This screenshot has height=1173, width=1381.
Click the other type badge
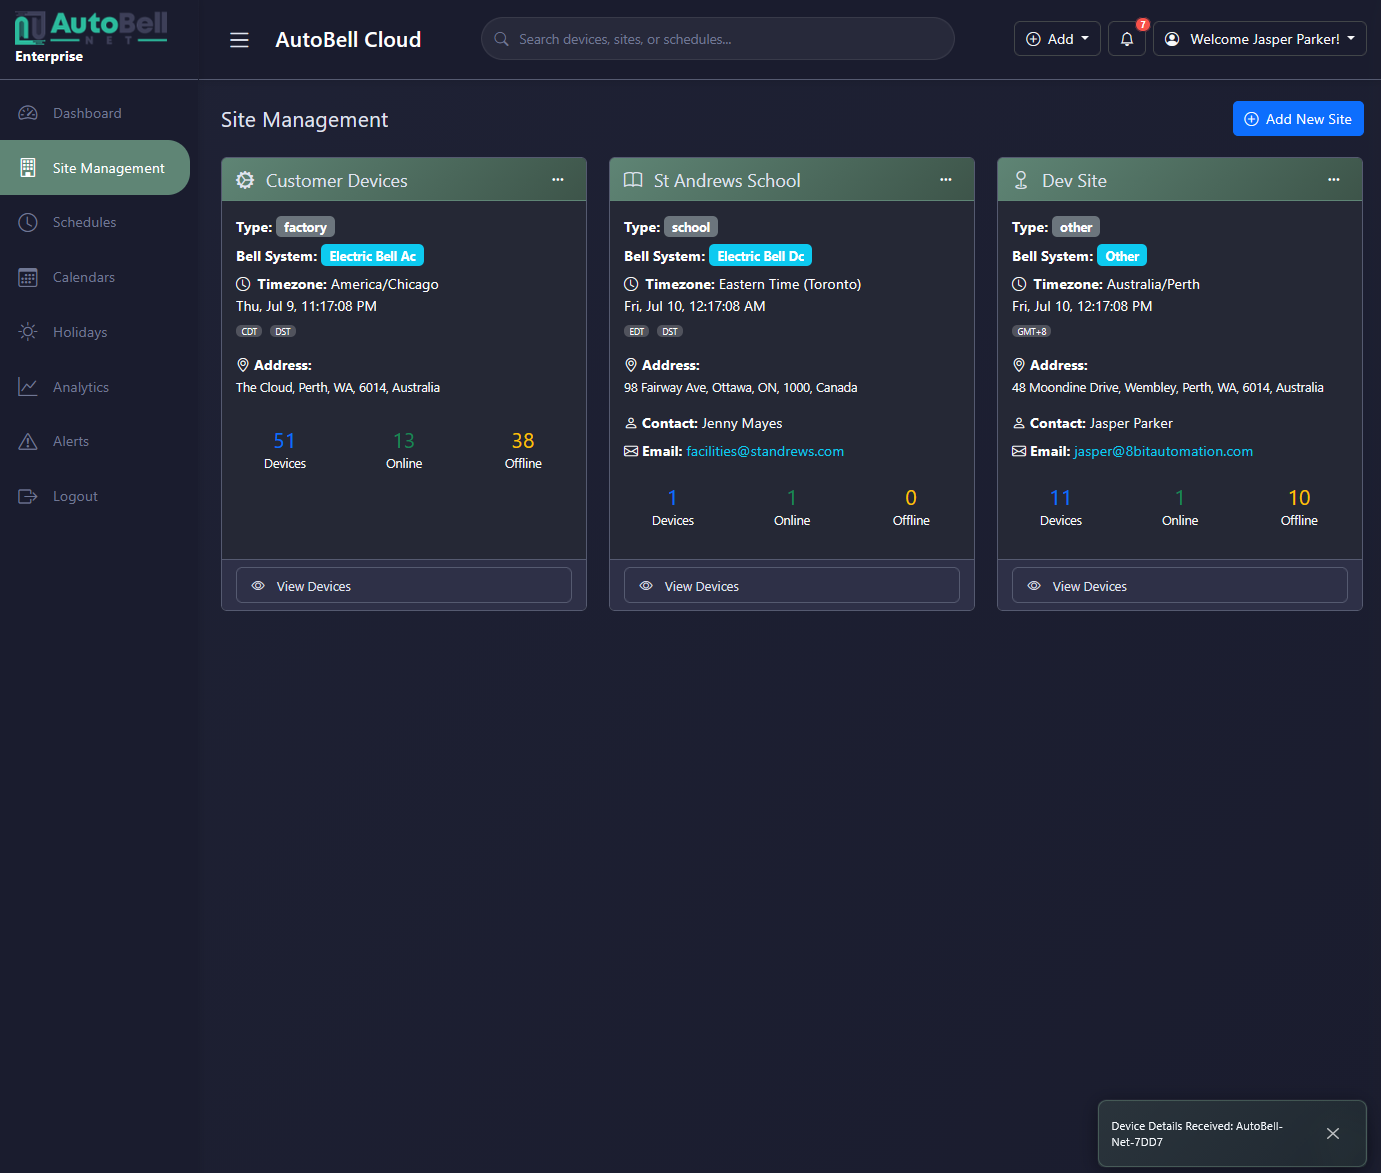click(1076, 227)
